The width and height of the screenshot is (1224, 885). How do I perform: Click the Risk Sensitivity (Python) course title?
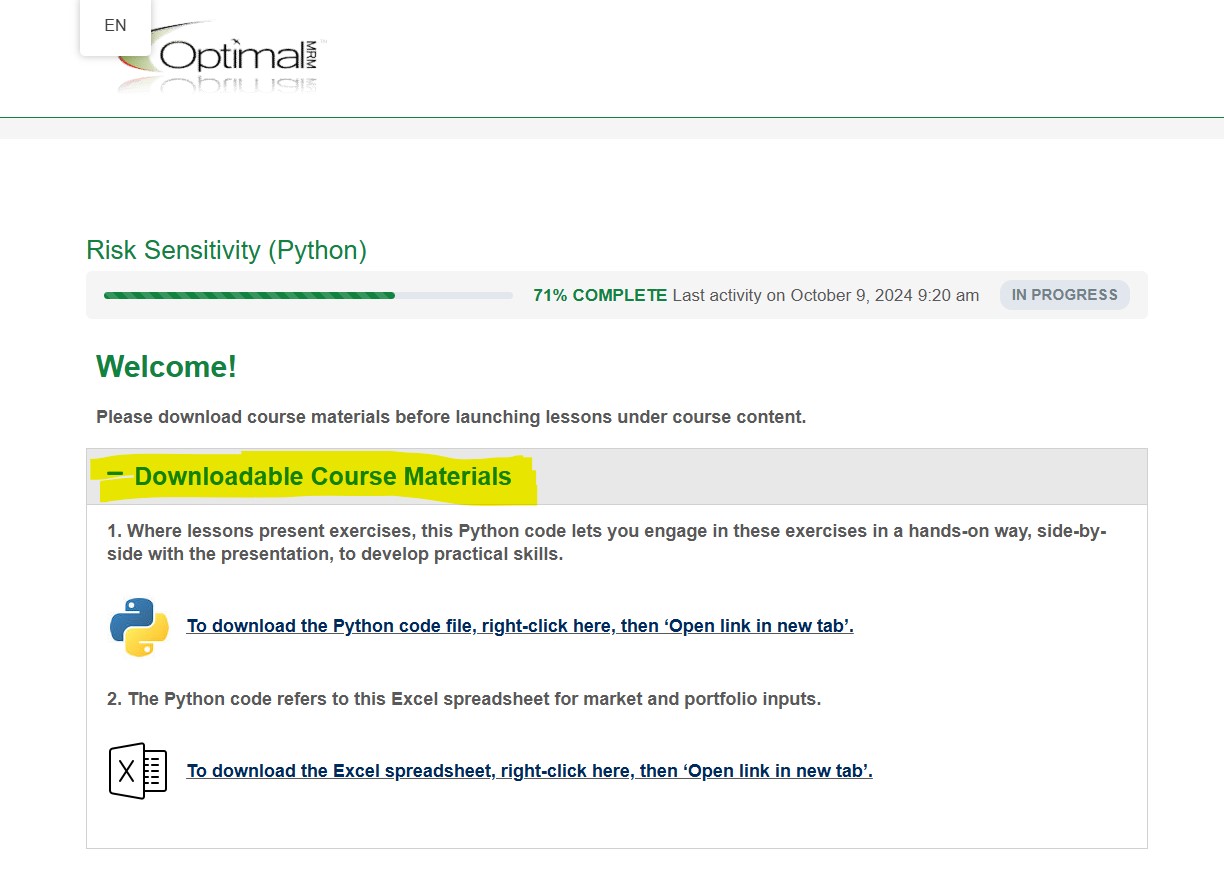pyautogui.click(x=226, y=250)
